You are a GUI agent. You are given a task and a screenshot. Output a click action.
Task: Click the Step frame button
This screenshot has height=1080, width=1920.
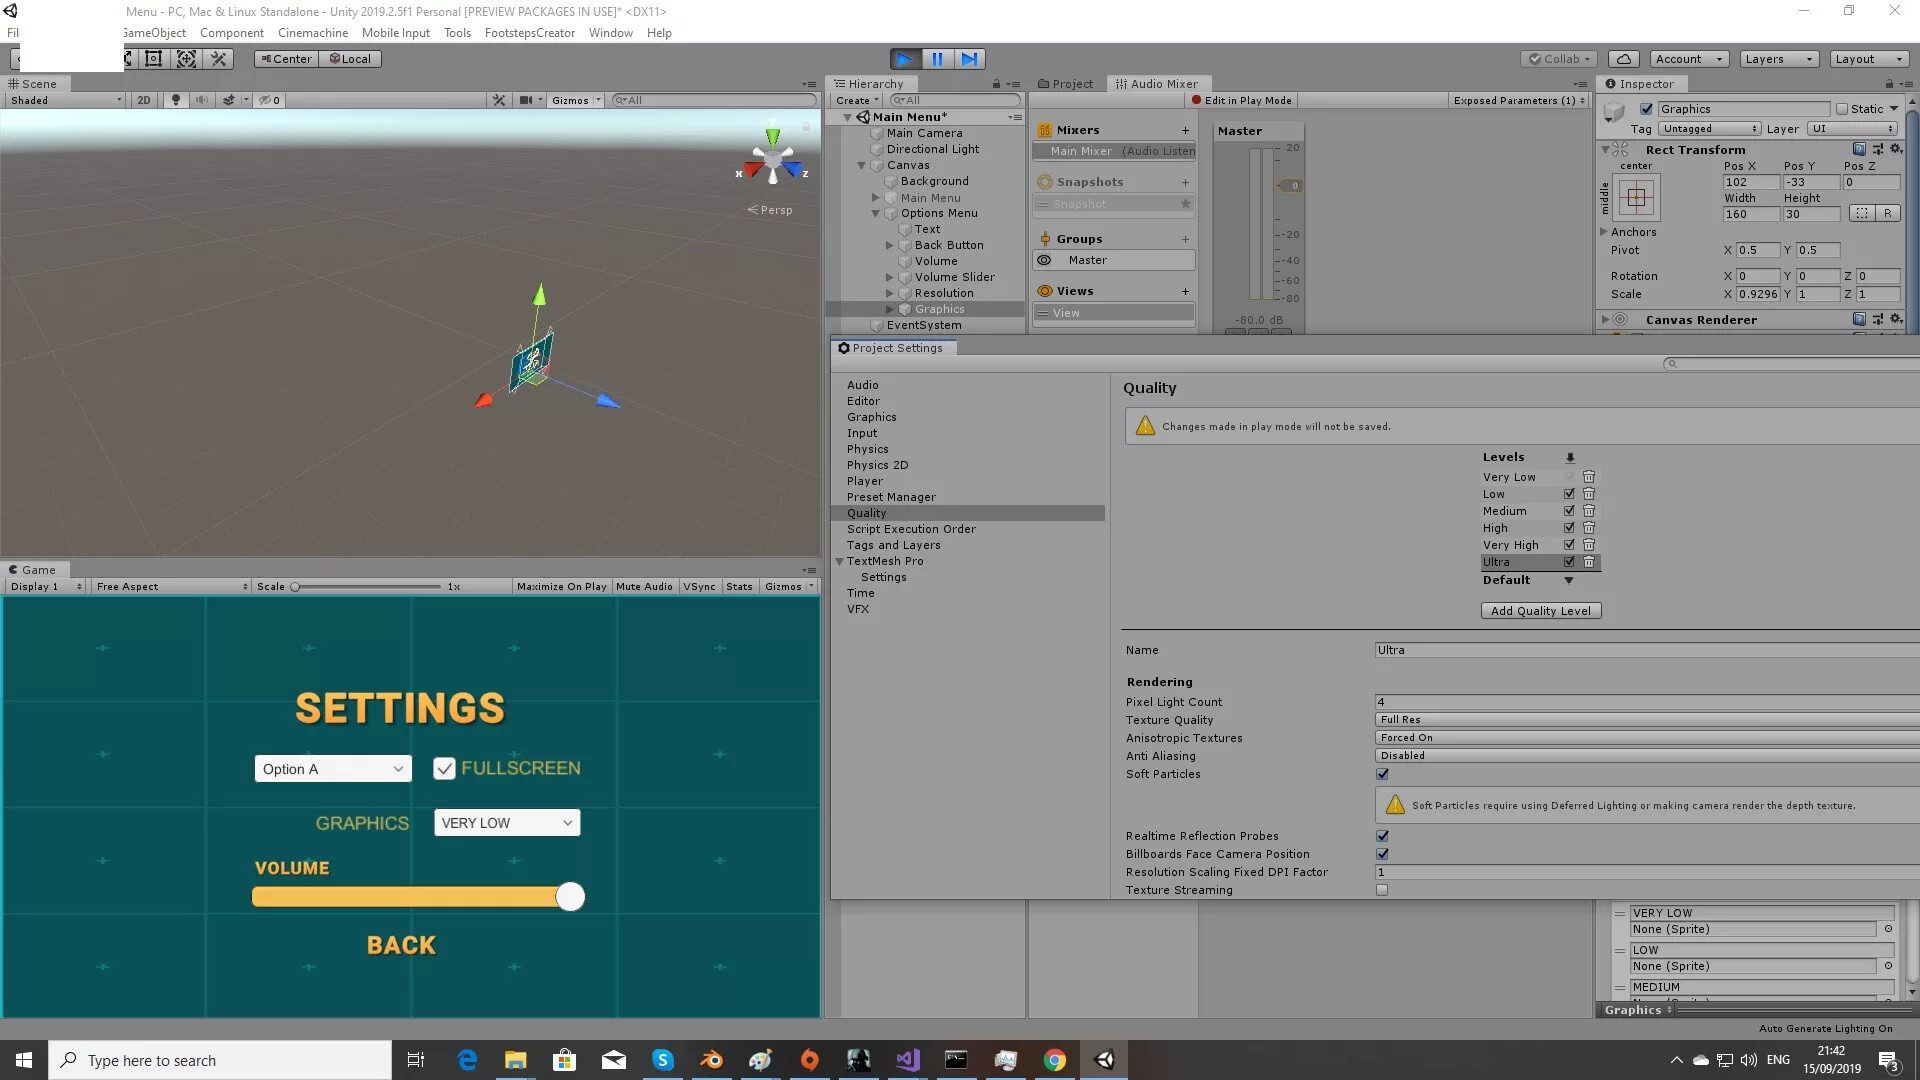click(969, 59)
